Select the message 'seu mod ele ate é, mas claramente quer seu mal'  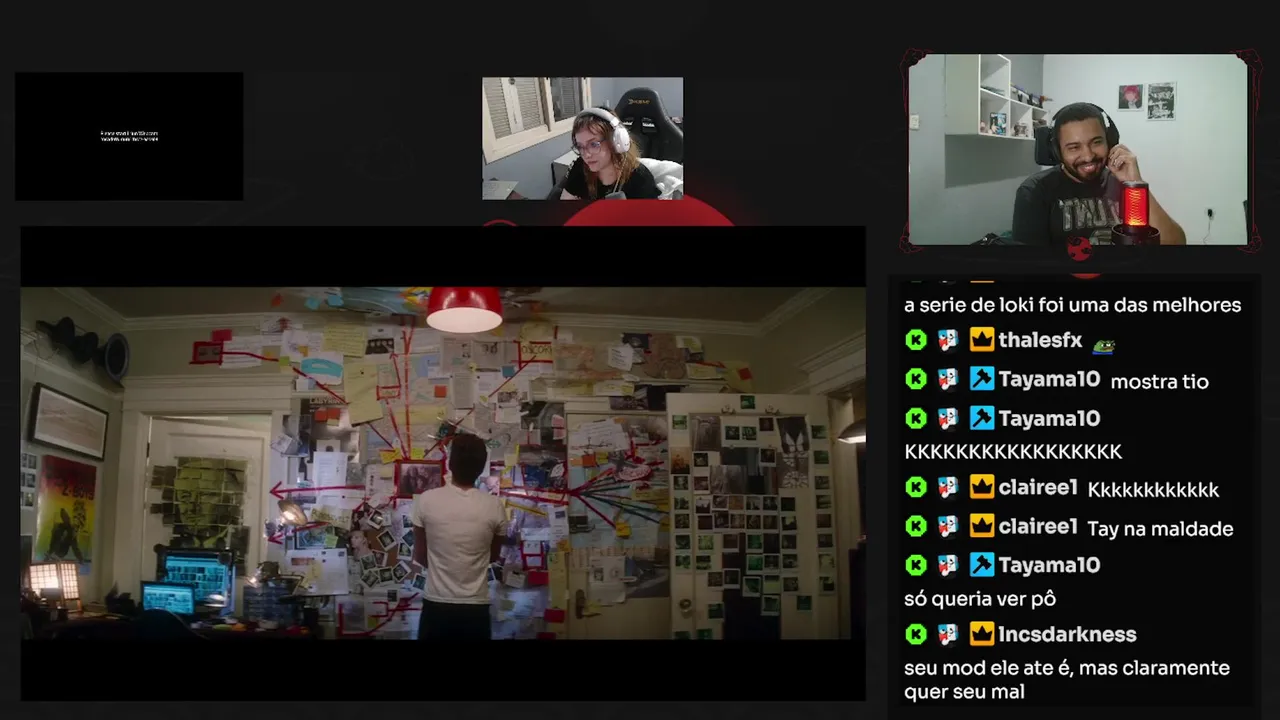pos(1067,679)
